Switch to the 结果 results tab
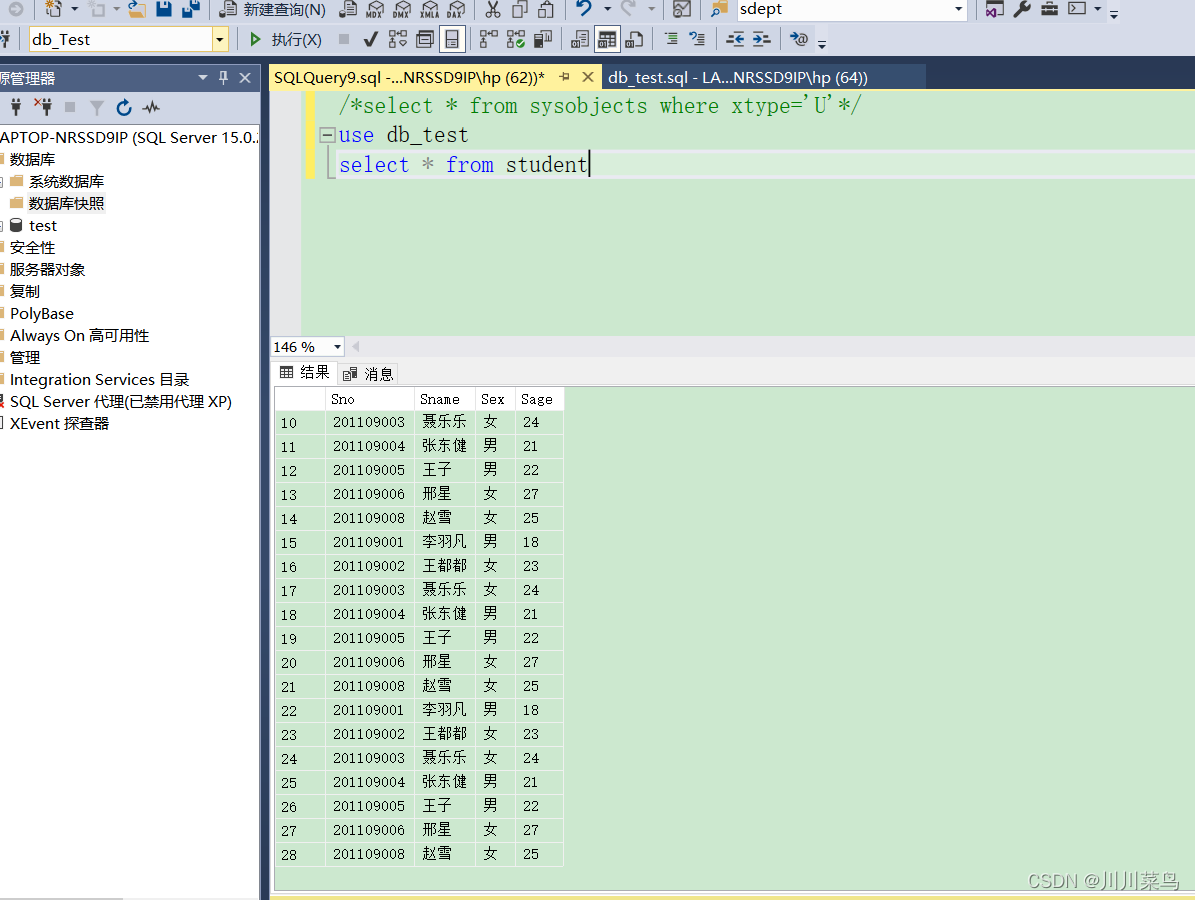The height and width of the screenshot is (900, 1195). (305, 372)
